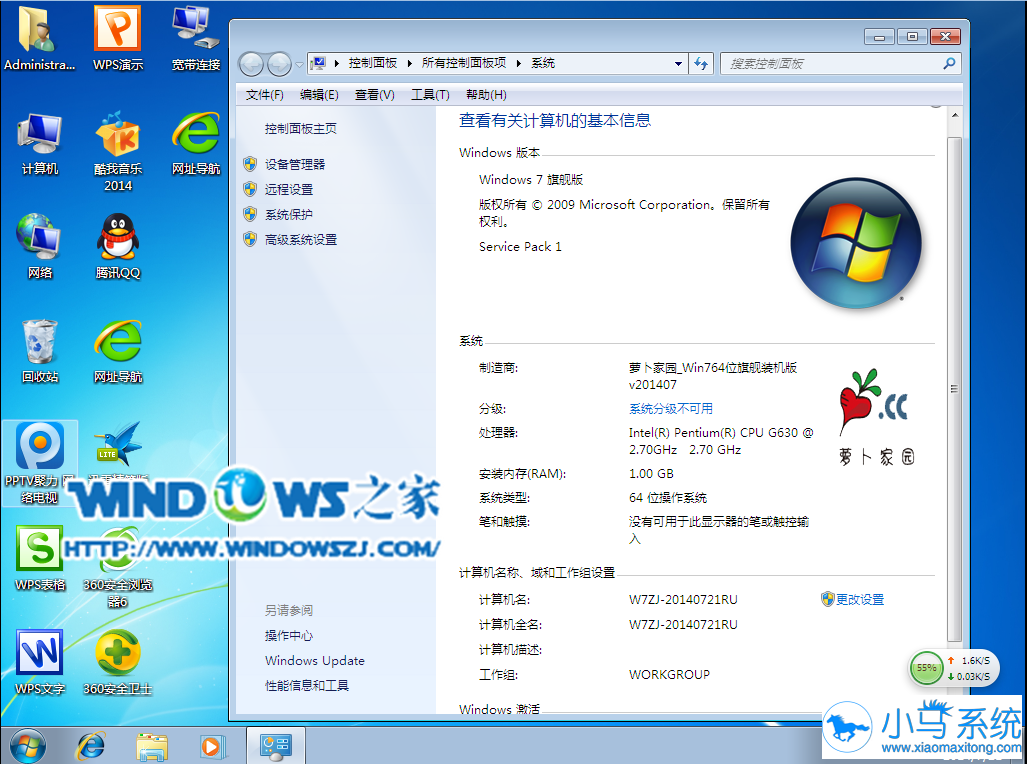Screen dimensions: 1027x764
Task: Refresh the control panel address bar
Action: click(701, 64)
